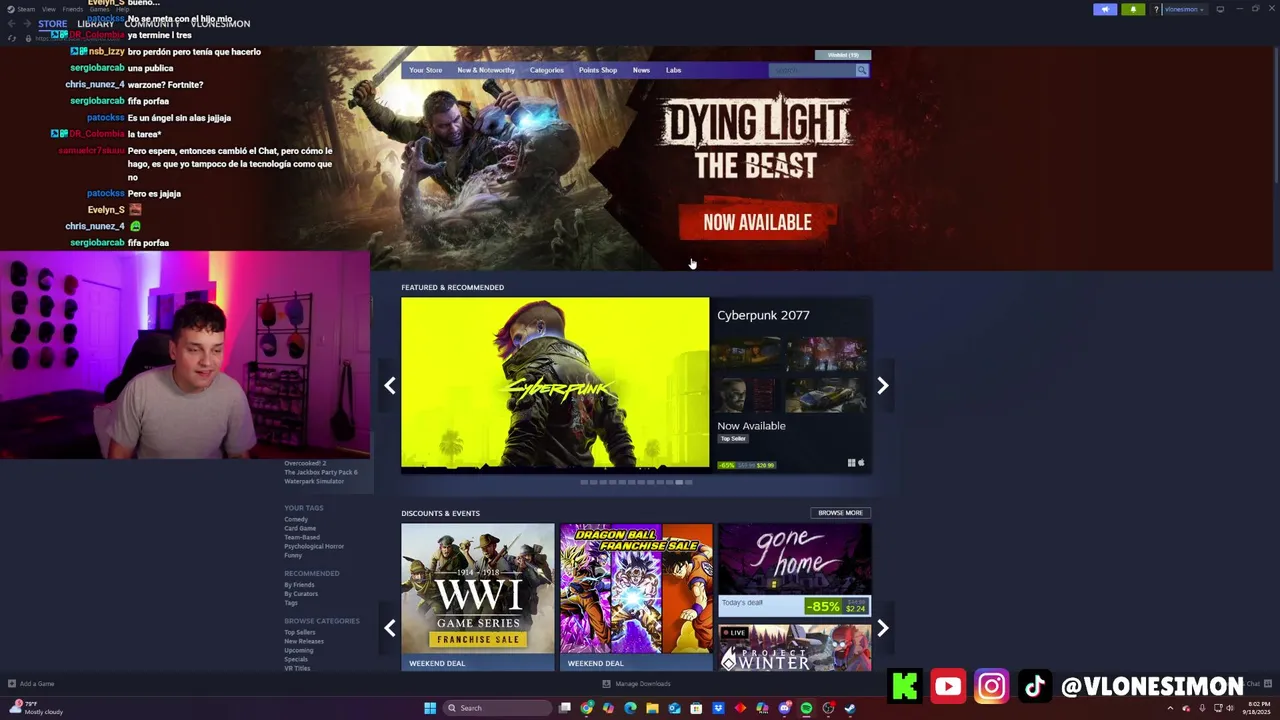This screenshot has width=1280, height=720.
Task: Open the Wishlist button above store bar
Action: pyautogui.click(x=843, y=55)
